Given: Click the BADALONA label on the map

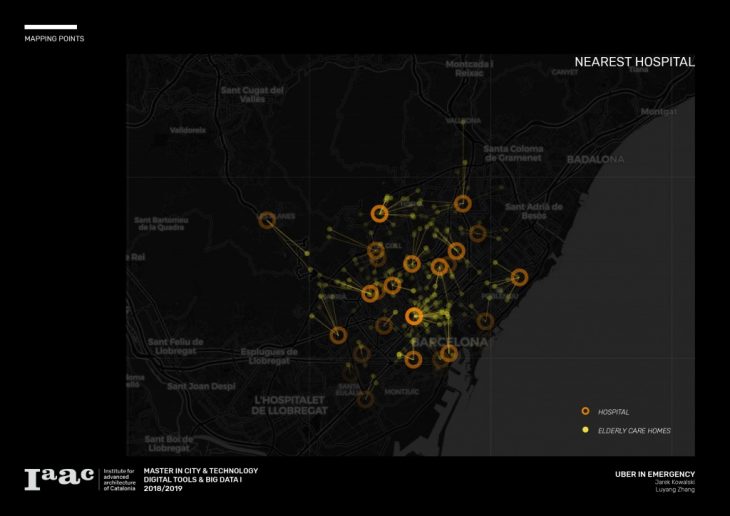Looking at the screenshot, I should click(x=595, y=159).
